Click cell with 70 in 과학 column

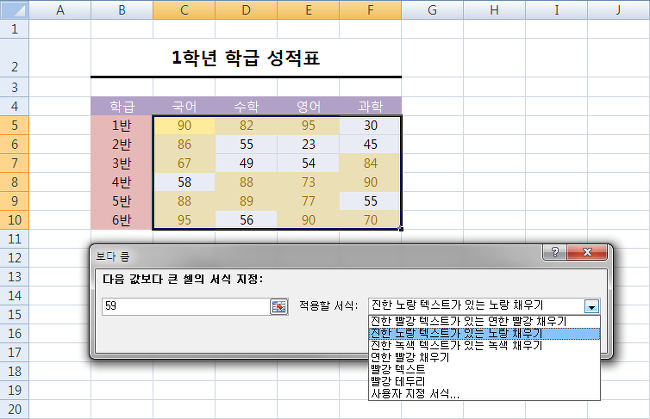pos(371,220)
